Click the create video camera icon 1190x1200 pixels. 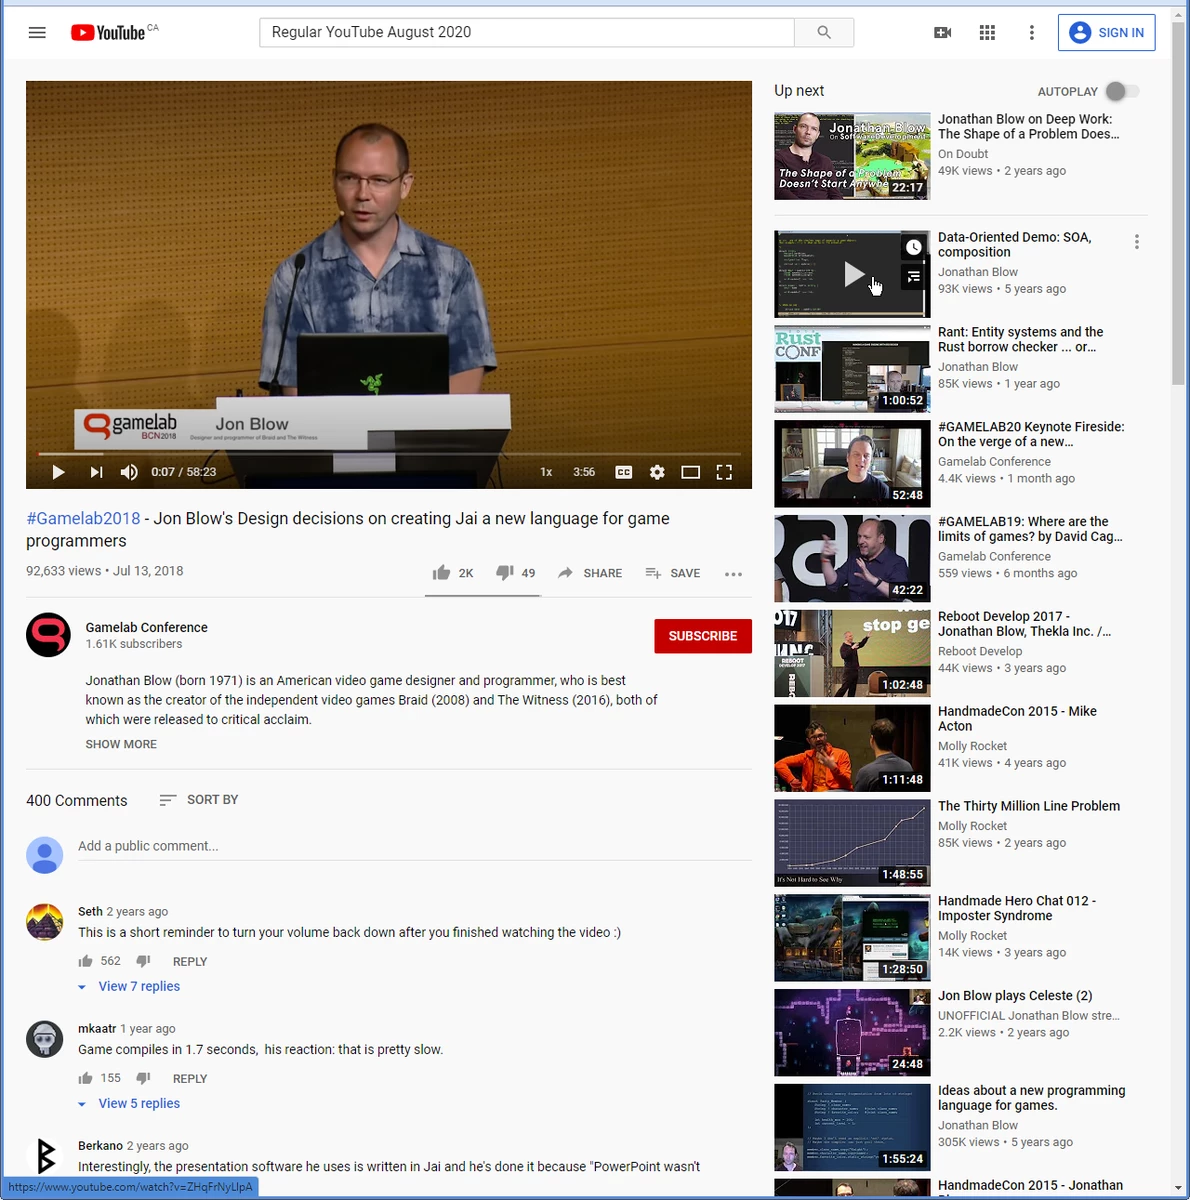click(x=942, y=32)
